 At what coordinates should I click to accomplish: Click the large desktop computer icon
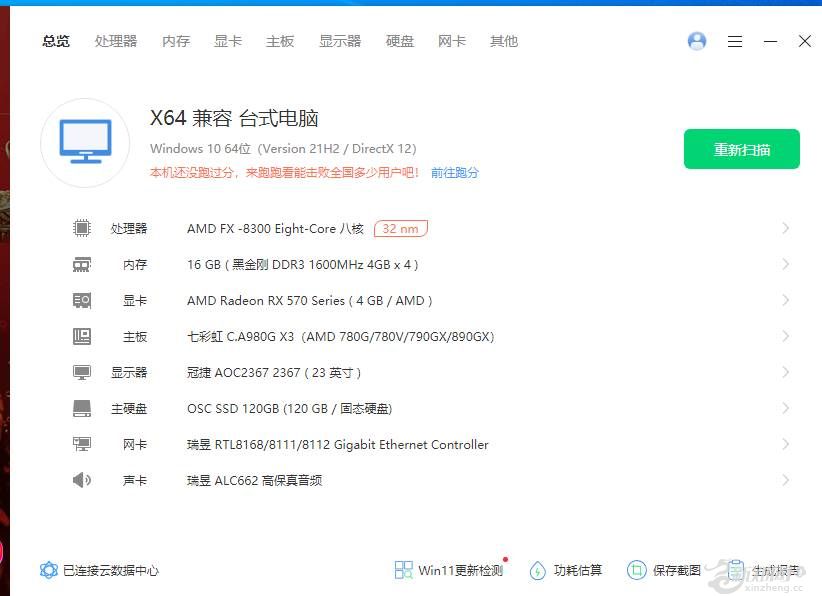click(x=85, y=142)
